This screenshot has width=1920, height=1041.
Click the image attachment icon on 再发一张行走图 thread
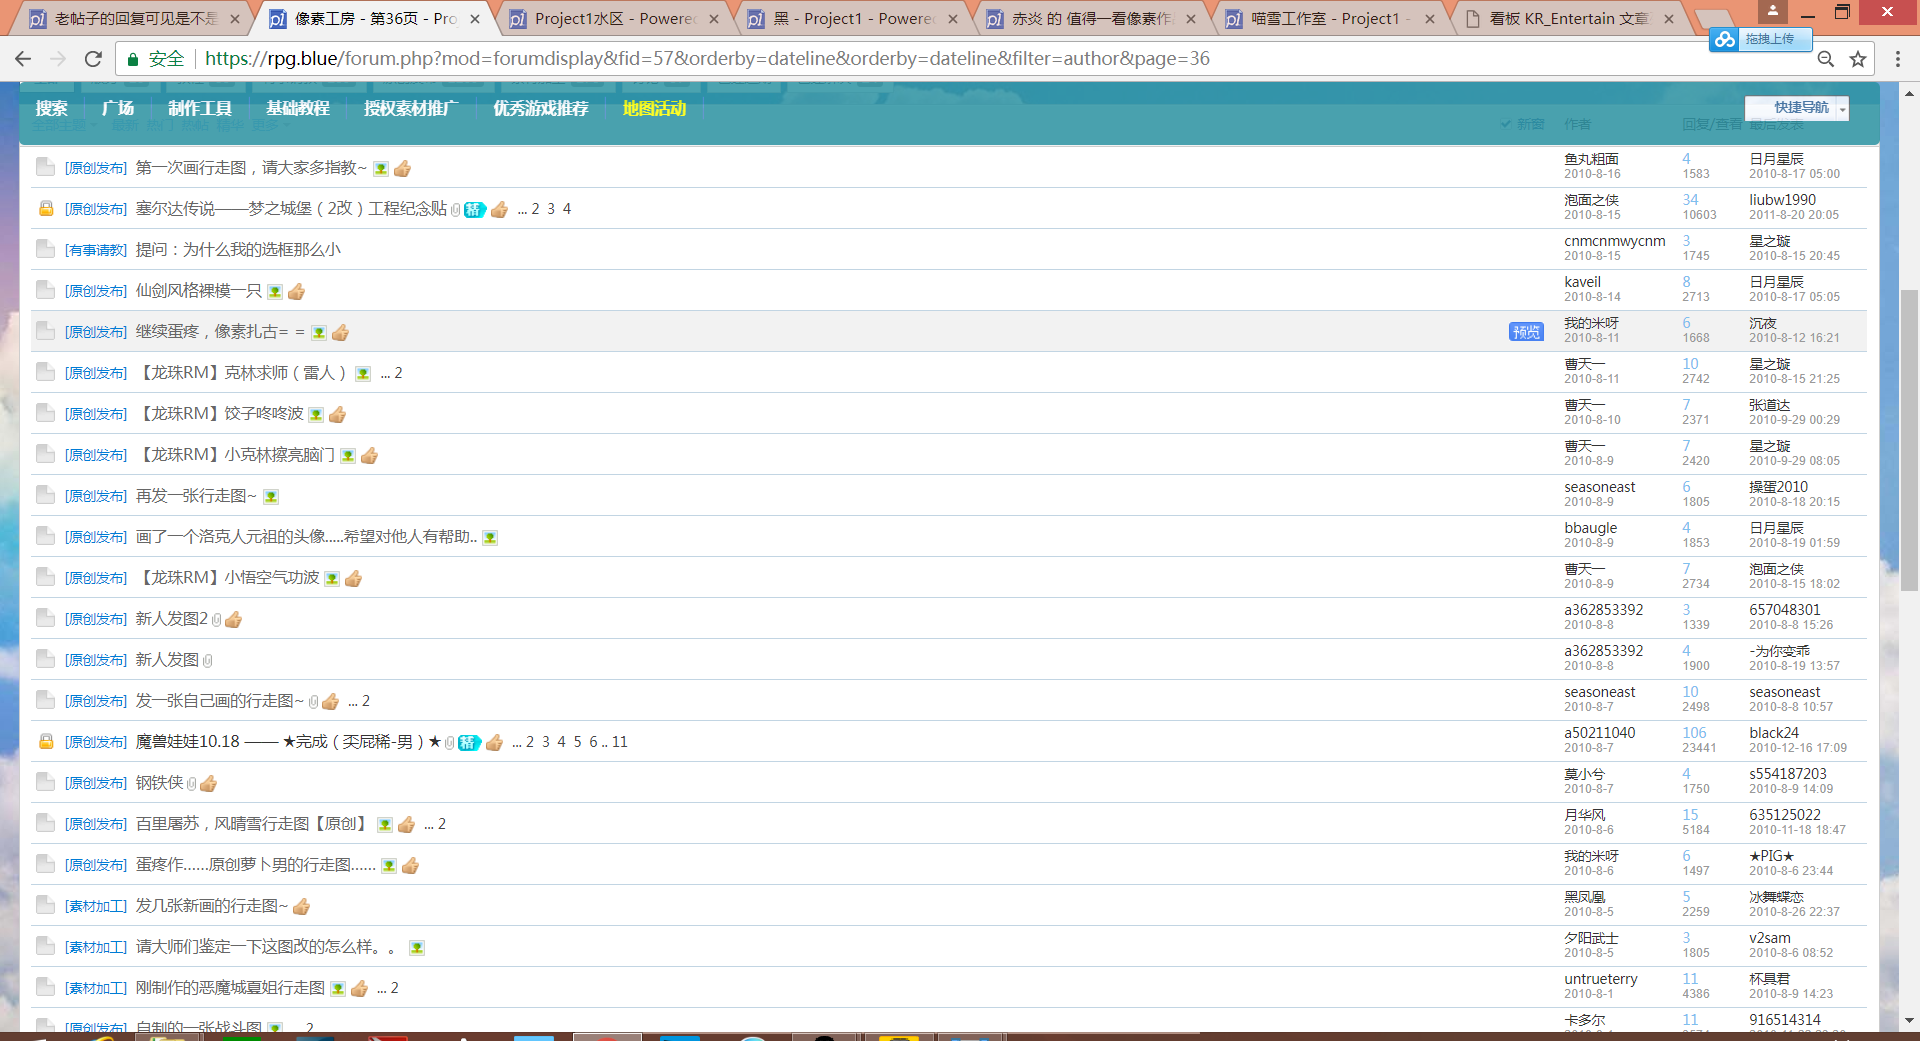click(271, 497)
